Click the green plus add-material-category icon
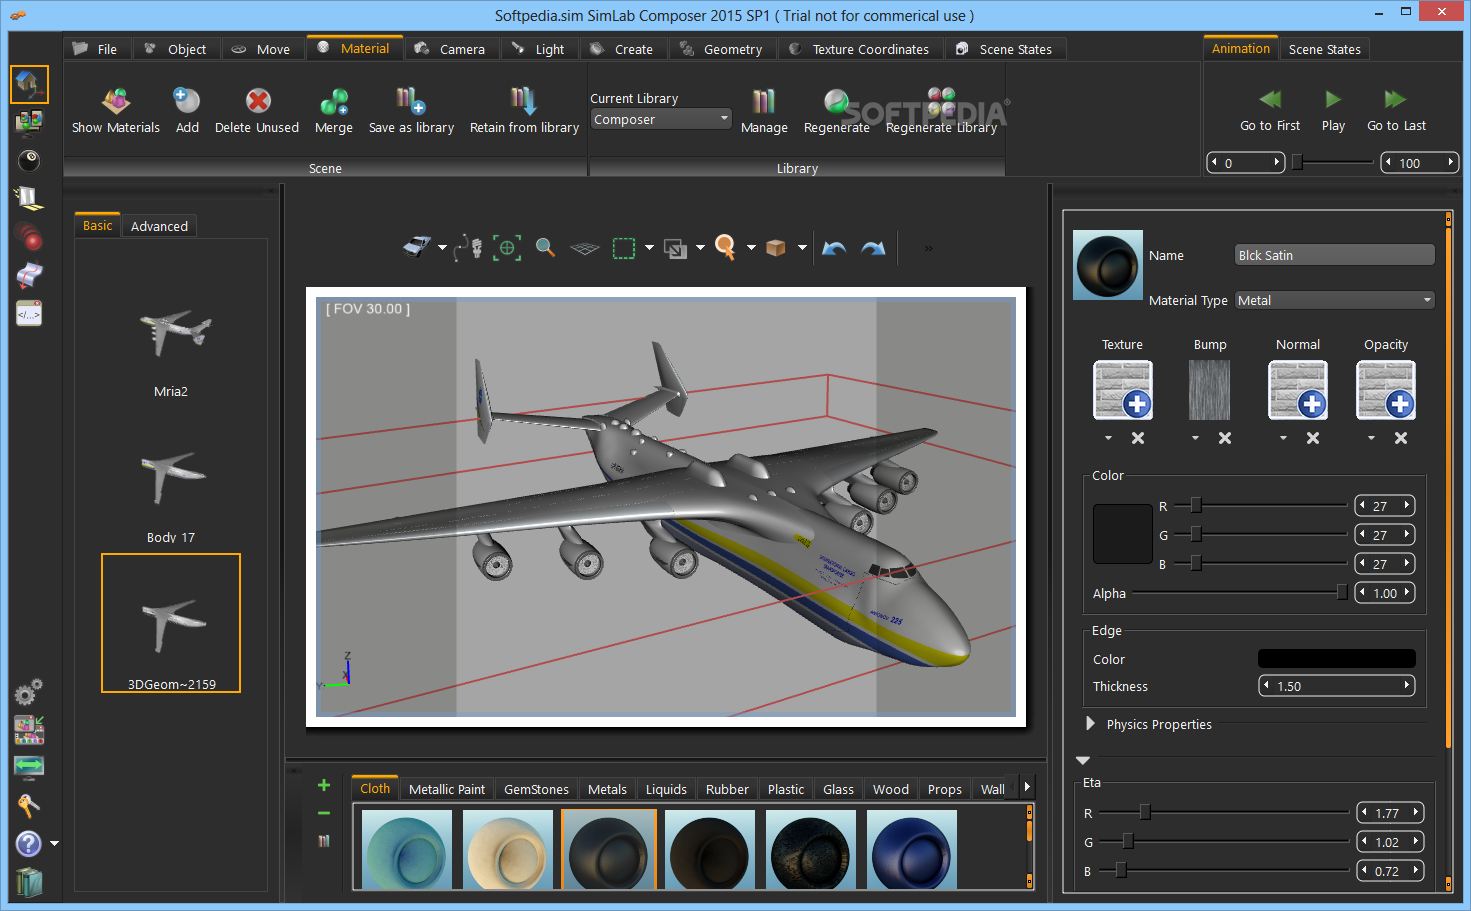 [x=324, y=785]
